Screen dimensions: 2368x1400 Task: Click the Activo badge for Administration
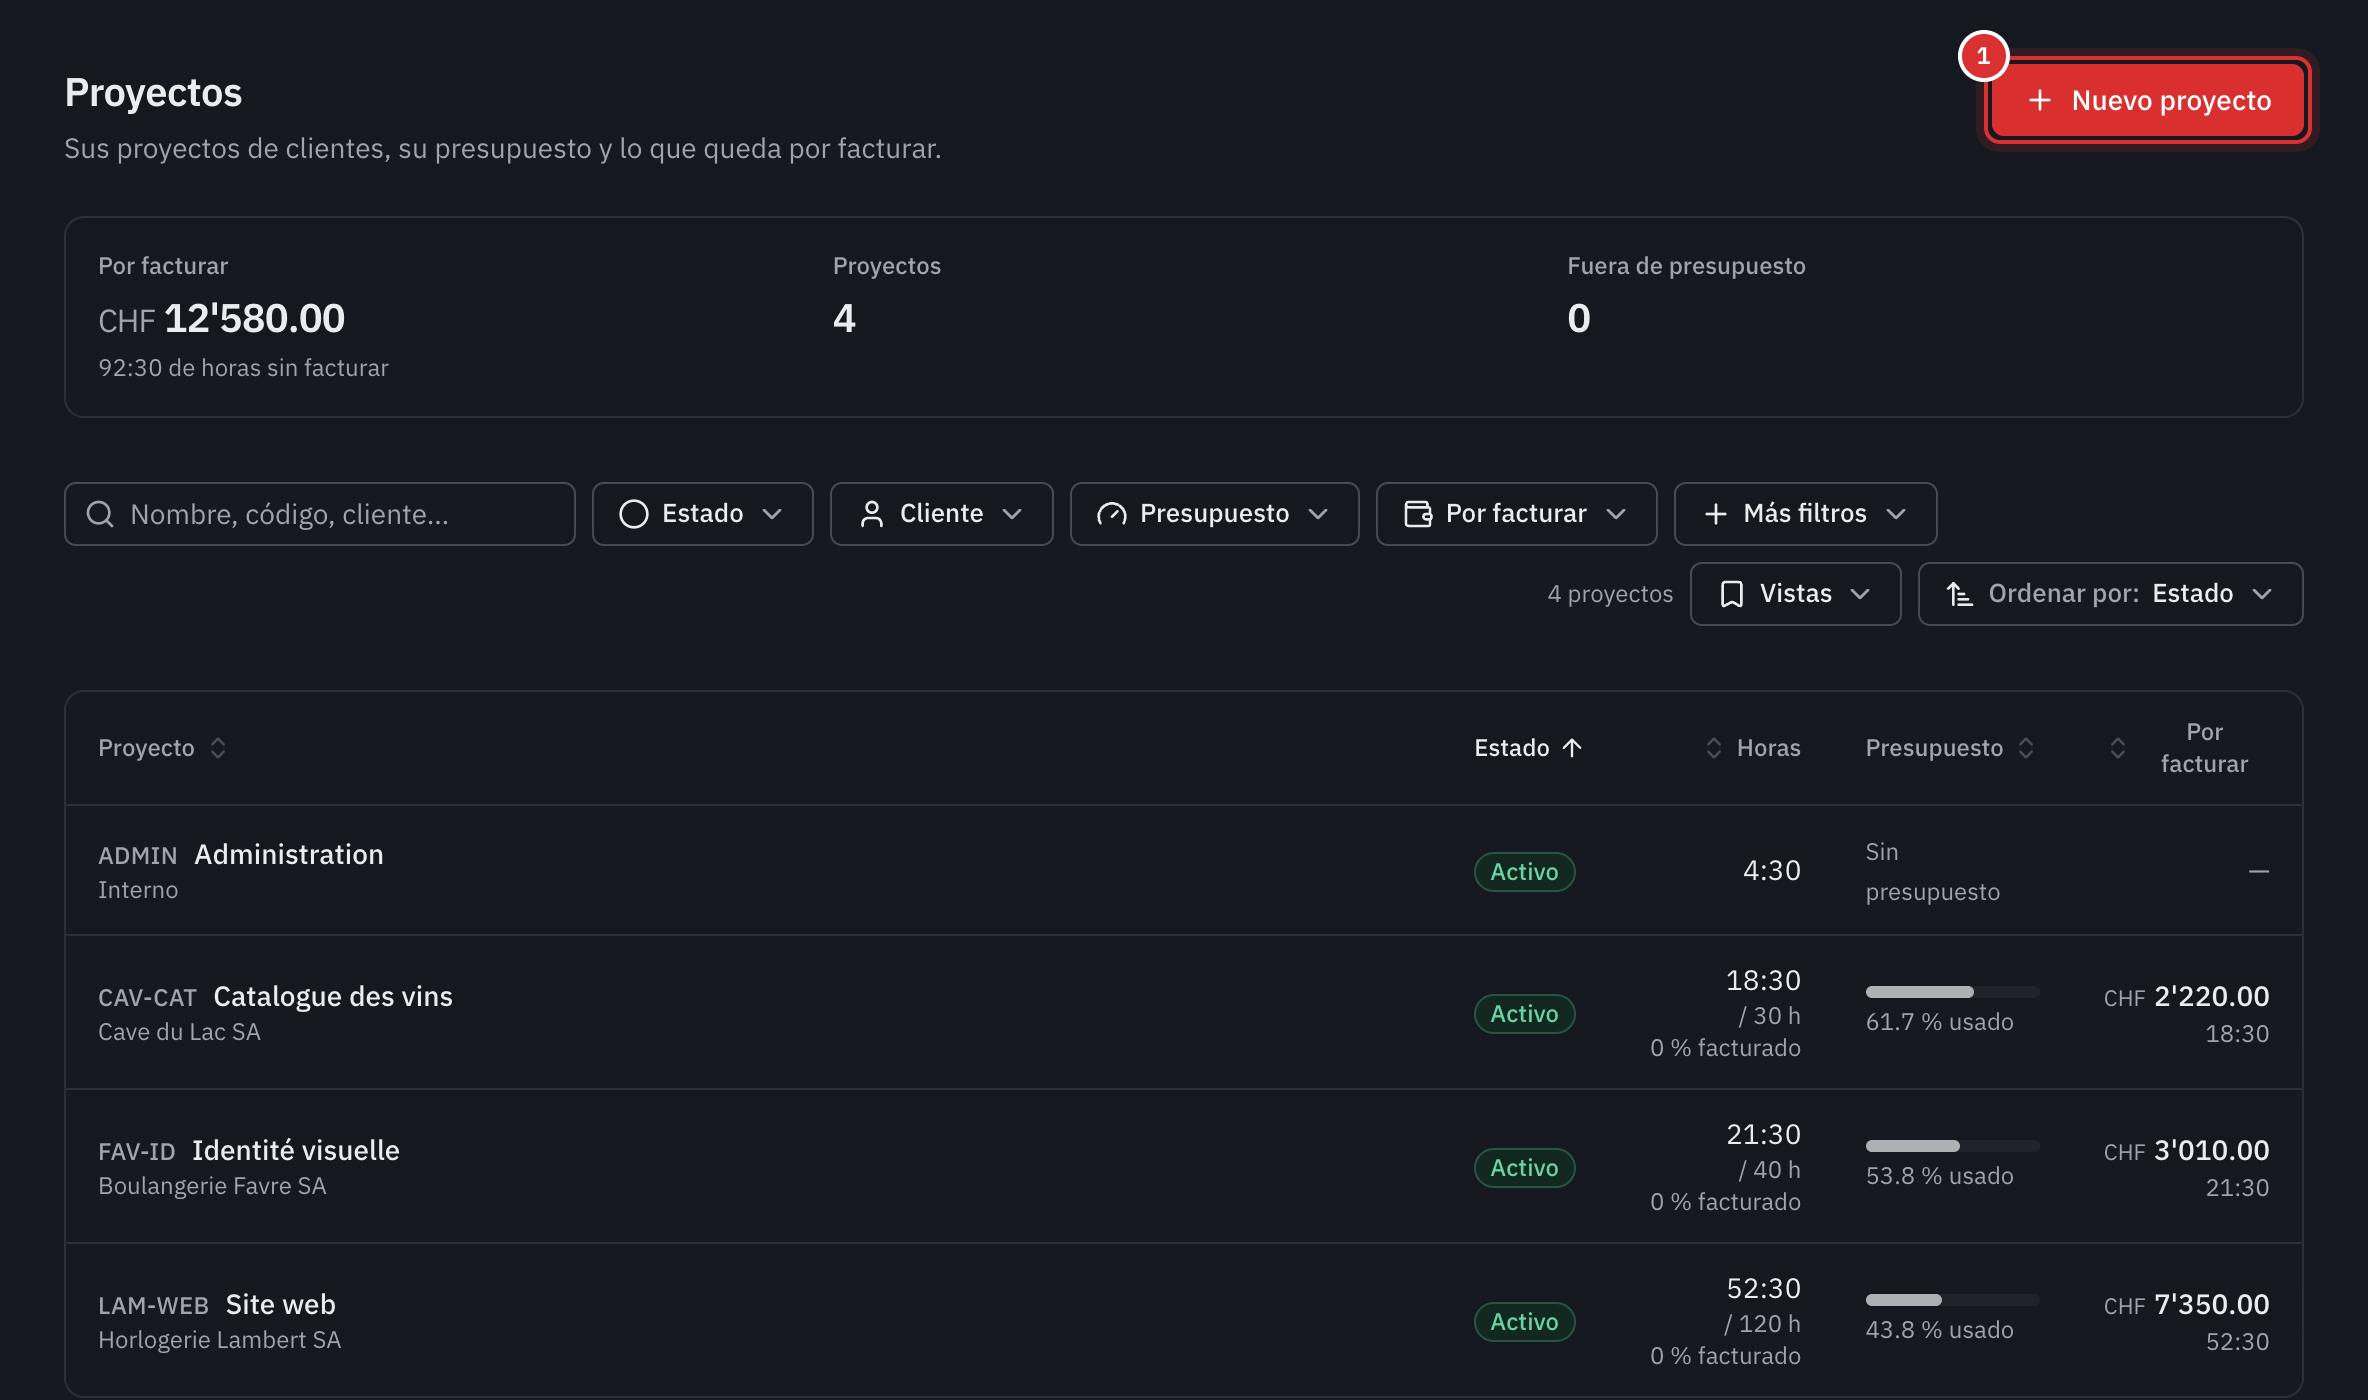coord(1524,872)
